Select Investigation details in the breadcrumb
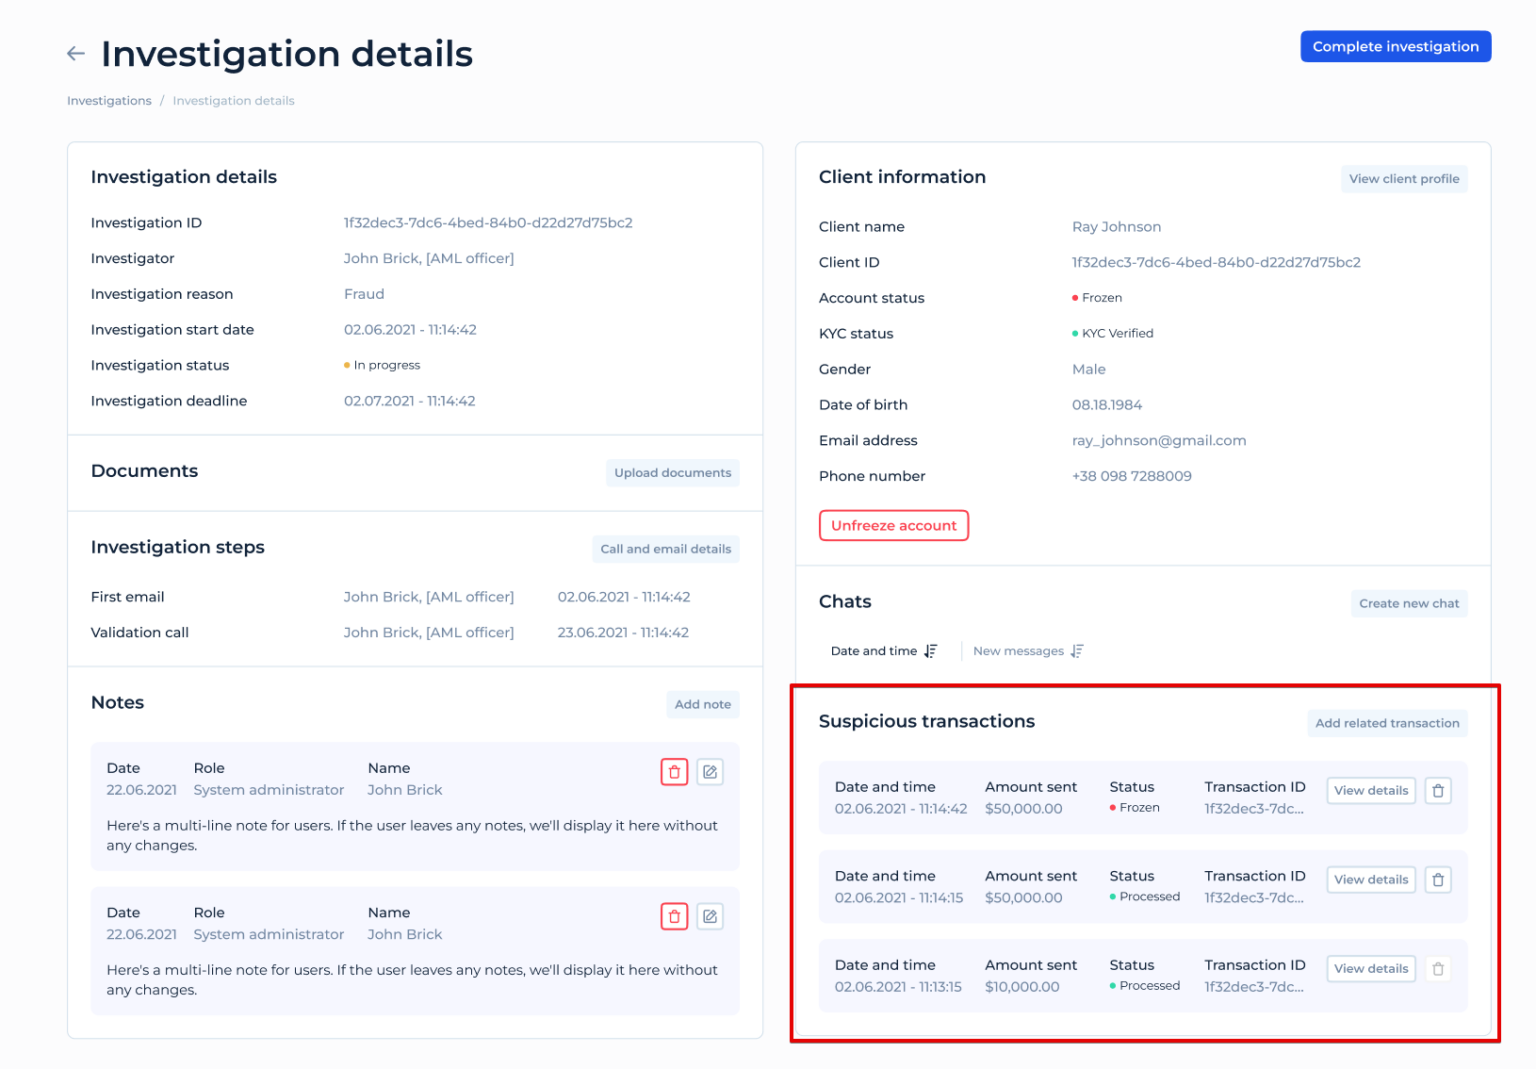The width and height of the screenshot is (1536, 1069). click(x=233, y=100)
